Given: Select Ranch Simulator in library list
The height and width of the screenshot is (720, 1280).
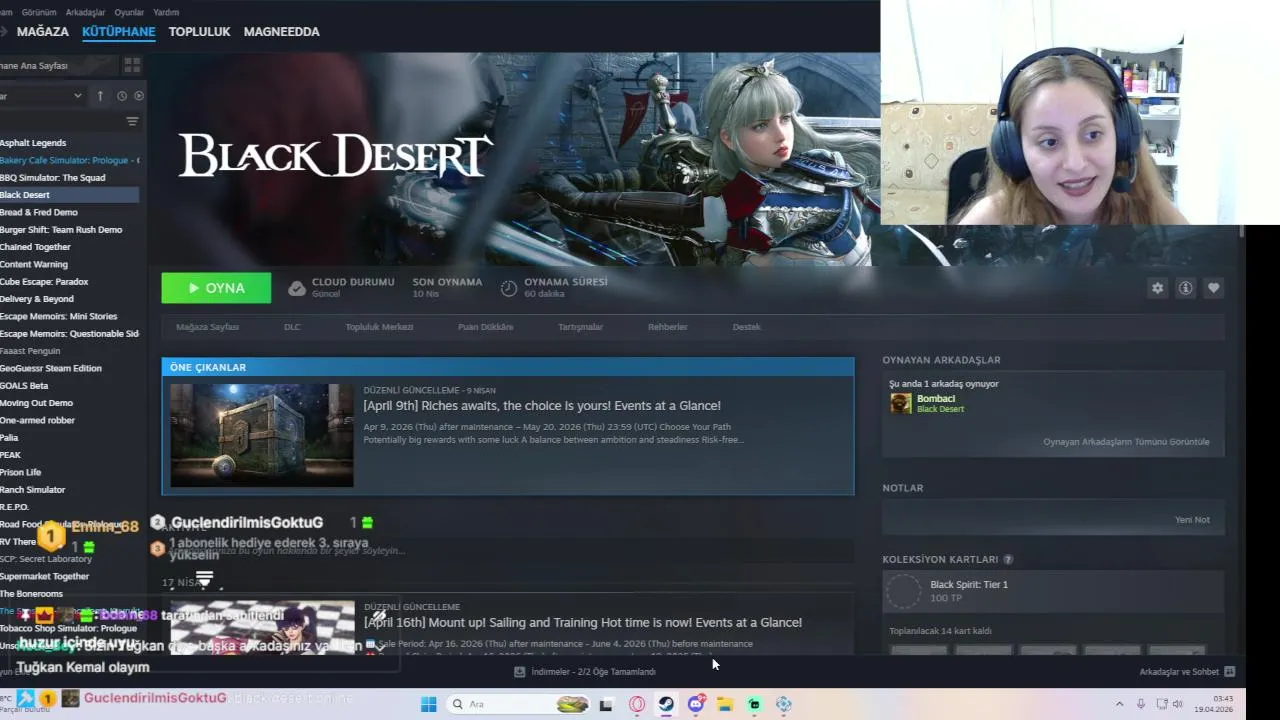Looking at the screenshot, I should 33,490.
